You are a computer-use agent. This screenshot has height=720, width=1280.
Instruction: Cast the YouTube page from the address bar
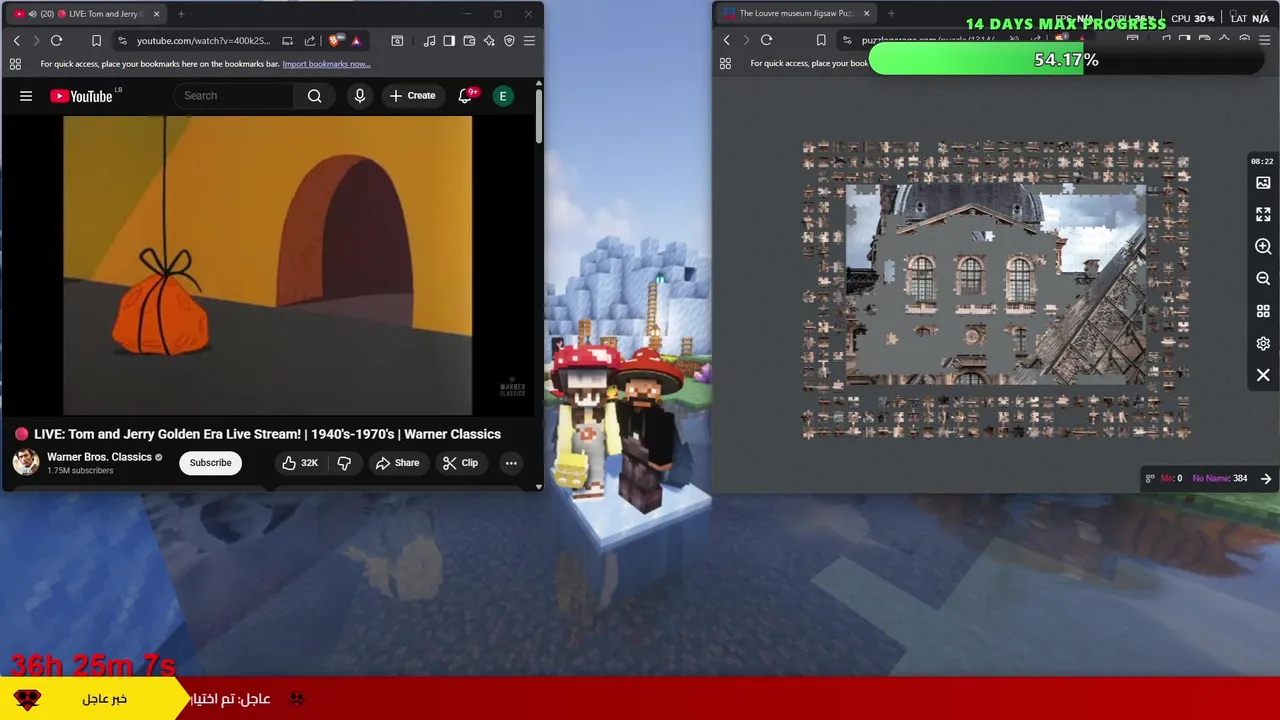pos(288,41)
